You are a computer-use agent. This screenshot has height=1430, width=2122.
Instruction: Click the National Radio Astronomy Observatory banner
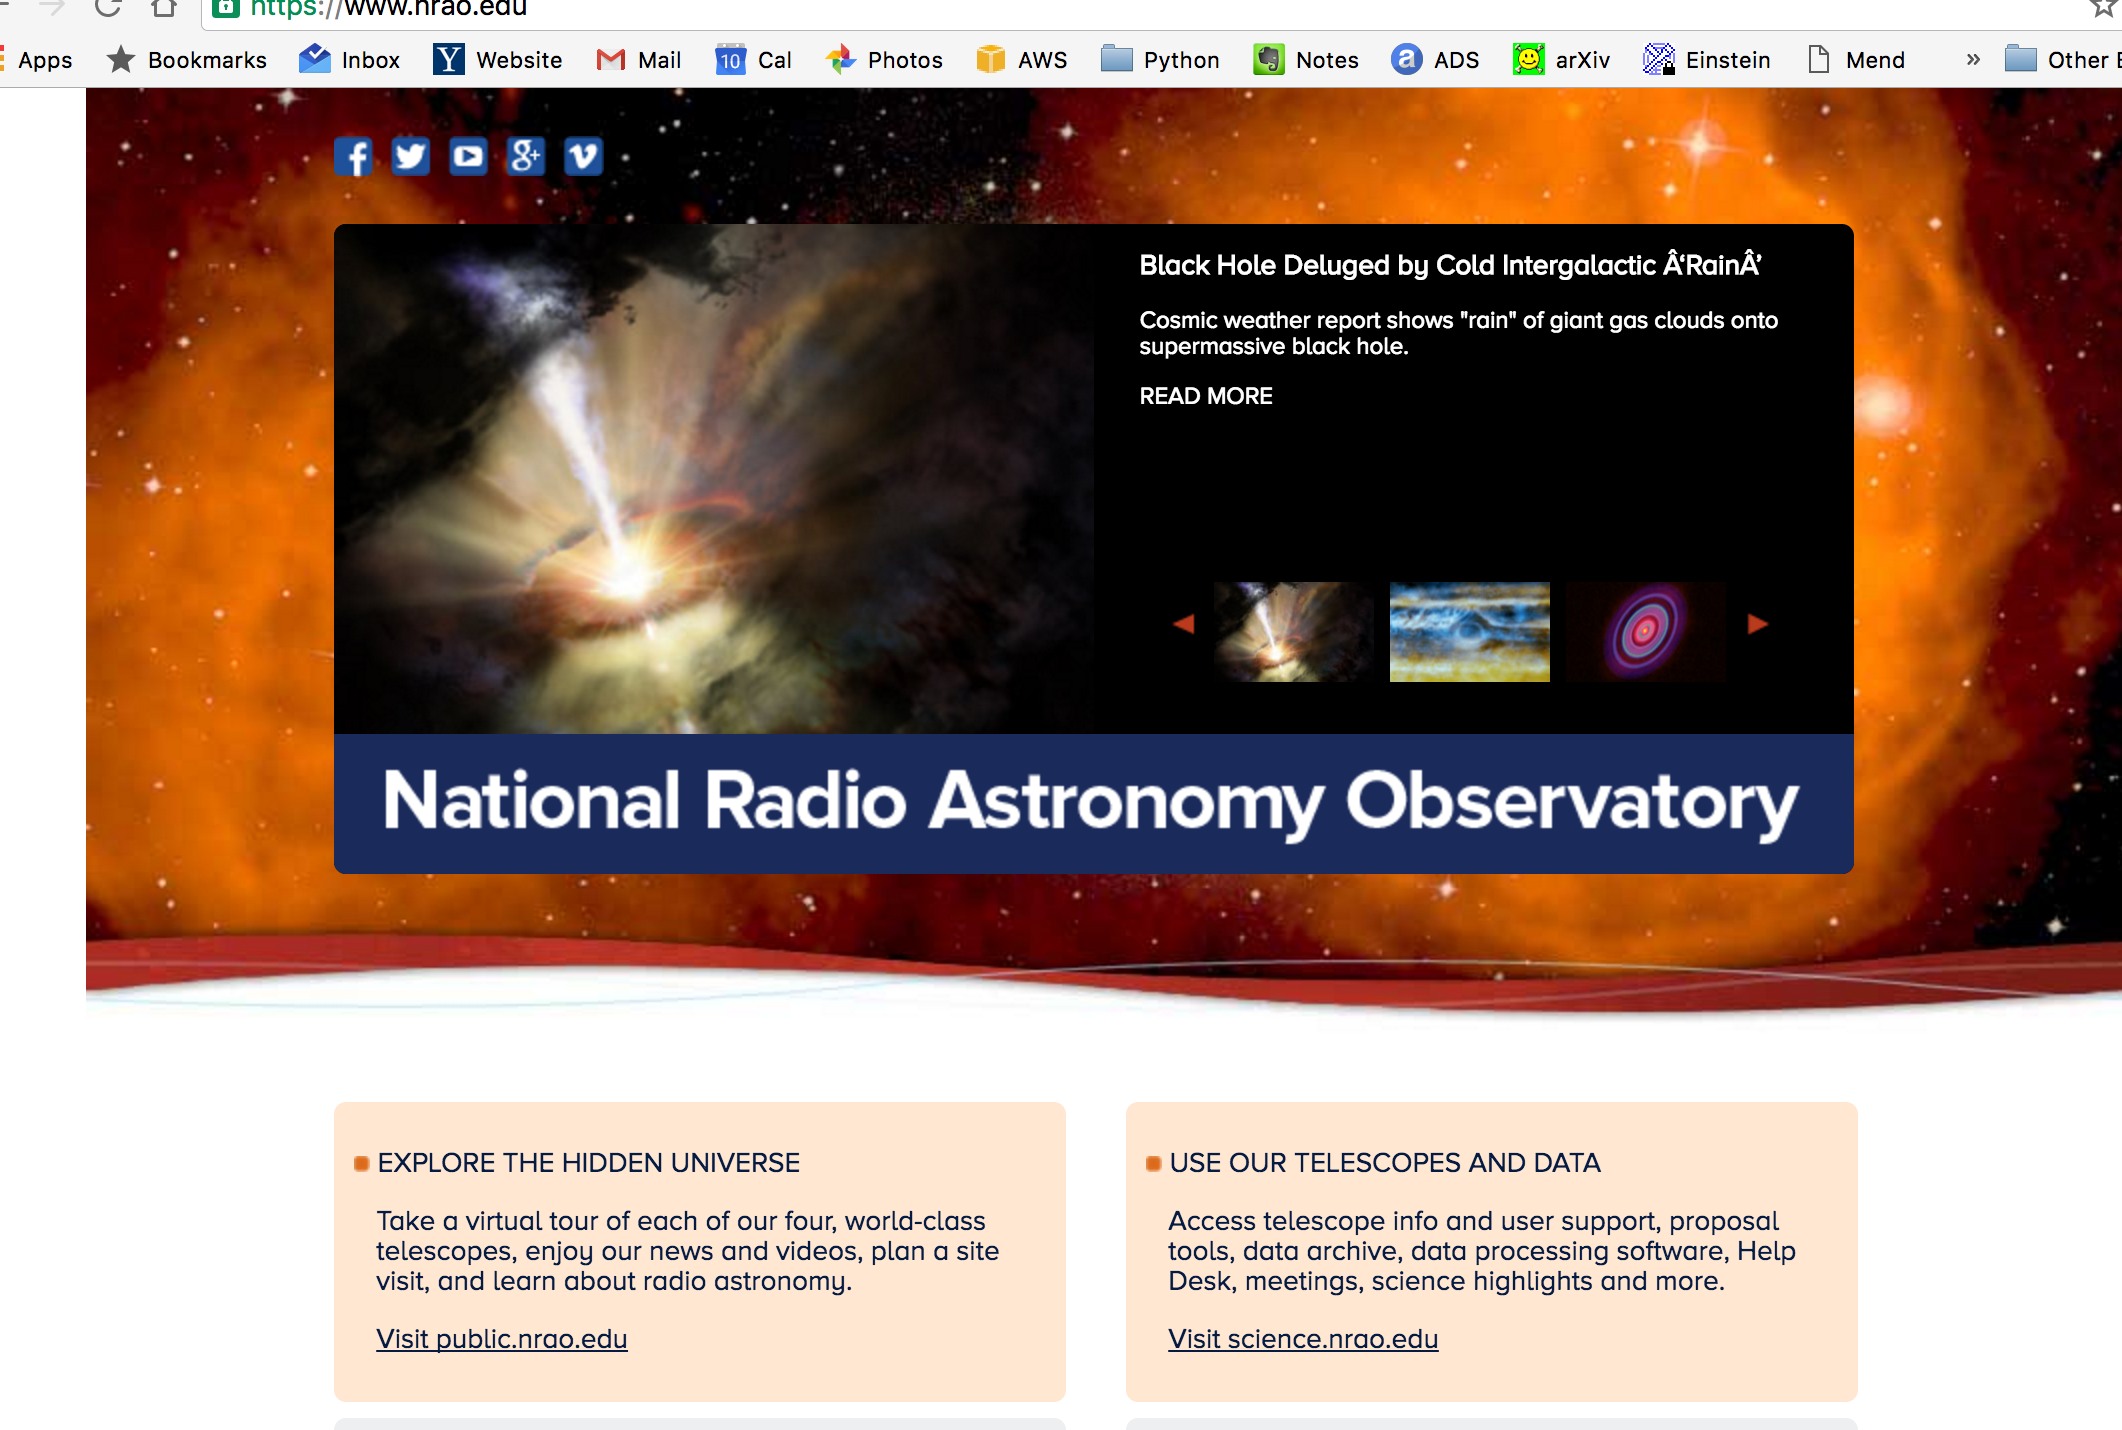[1094, 804]
